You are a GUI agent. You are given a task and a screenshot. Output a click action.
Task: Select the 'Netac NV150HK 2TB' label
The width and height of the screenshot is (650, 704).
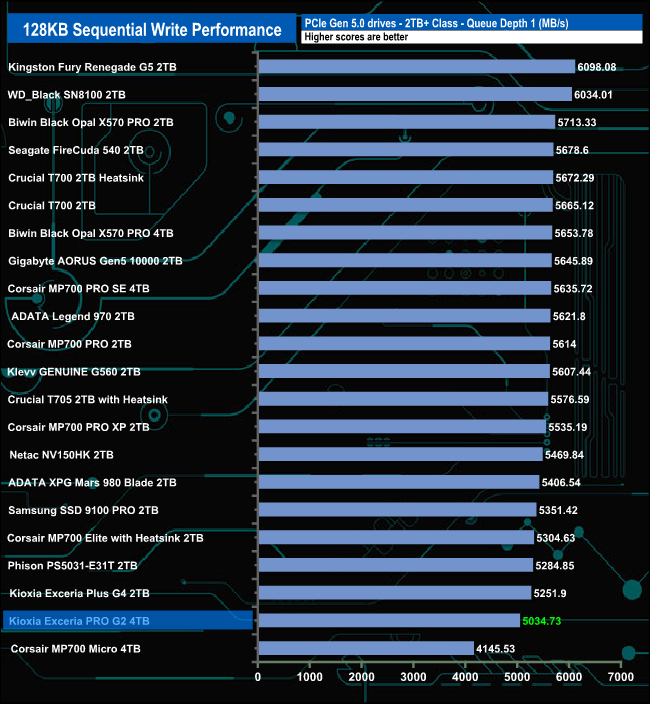(x=61, y=455)
